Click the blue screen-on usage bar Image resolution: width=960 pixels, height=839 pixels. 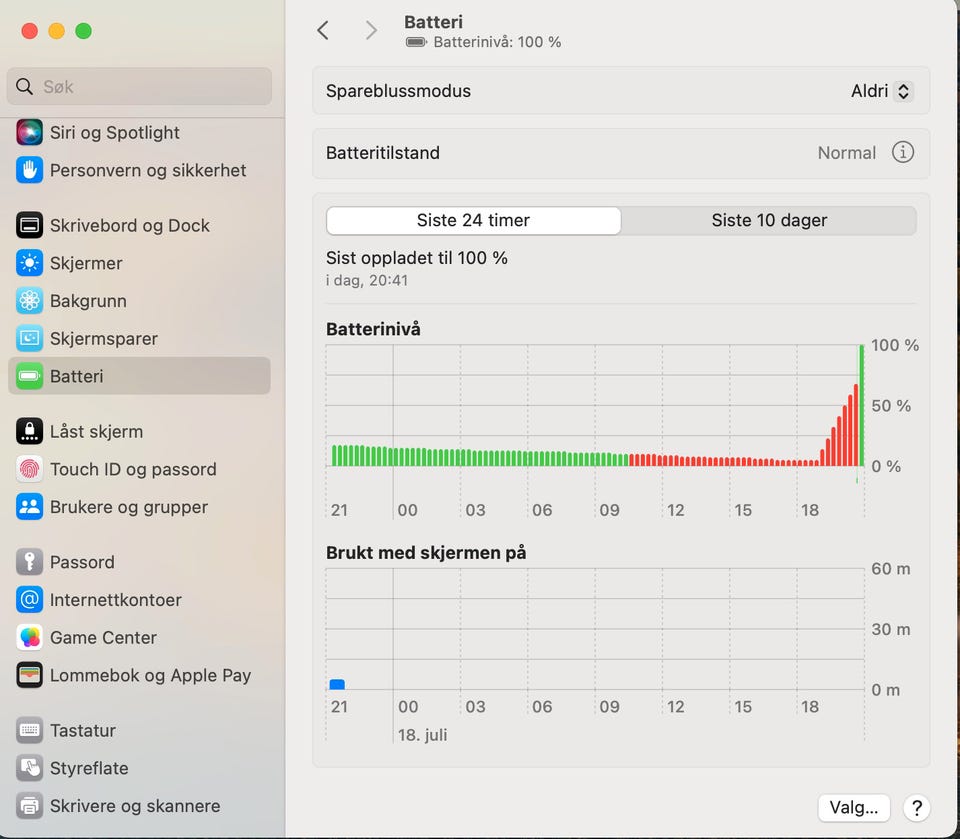(337, 684)
